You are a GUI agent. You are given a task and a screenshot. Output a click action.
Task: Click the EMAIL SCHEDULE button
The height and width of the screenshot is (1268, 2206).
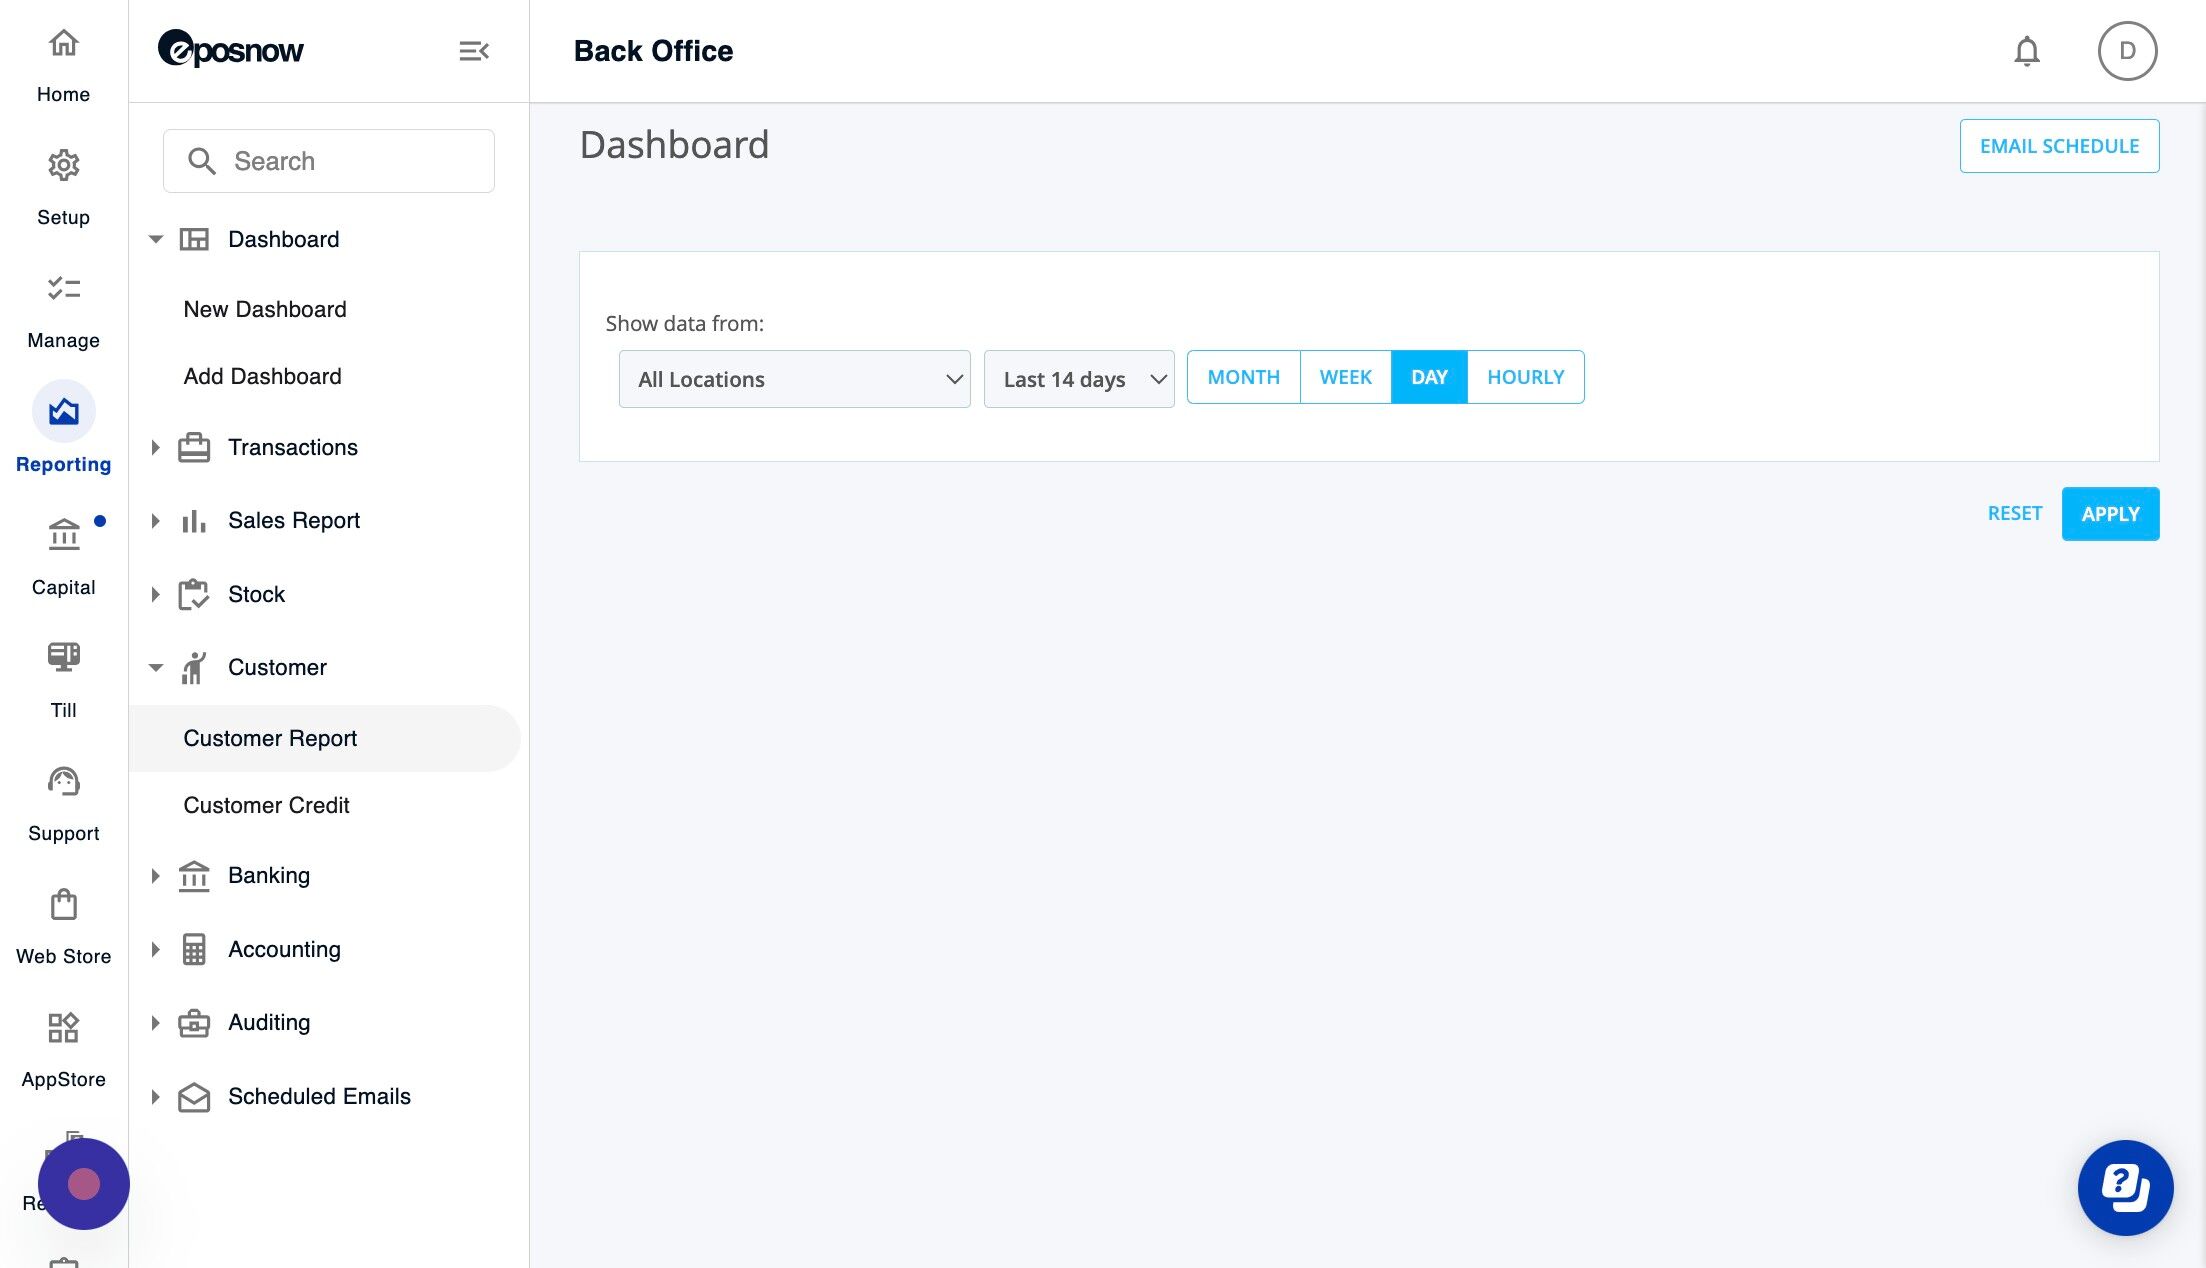(x=2059, y=146)
